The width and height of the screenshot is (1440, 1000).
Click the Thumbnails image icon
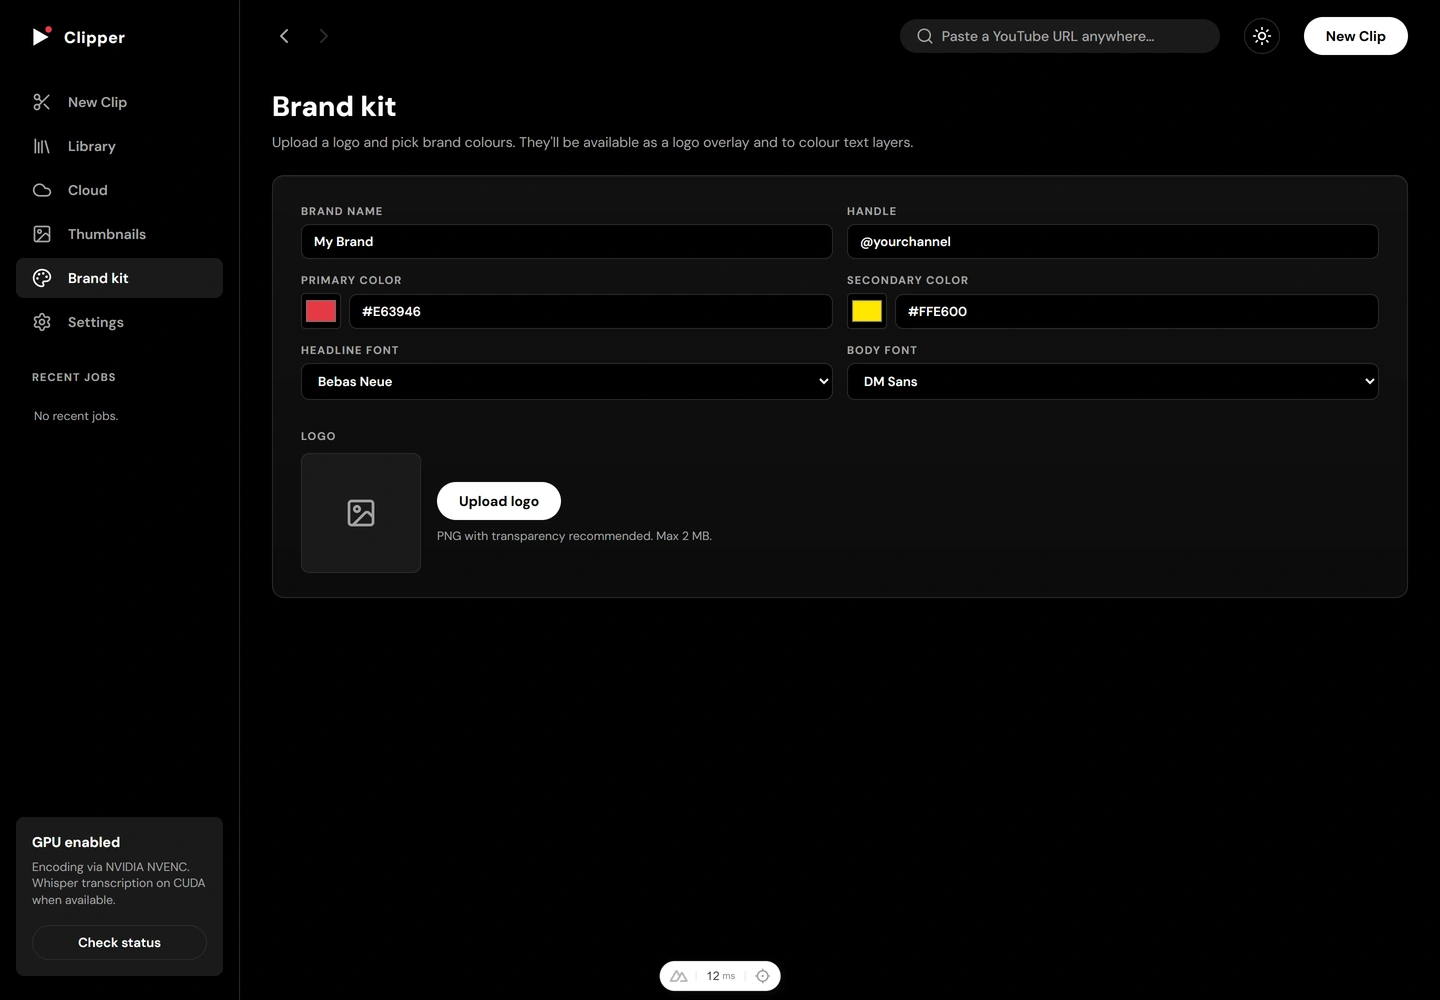42,234
